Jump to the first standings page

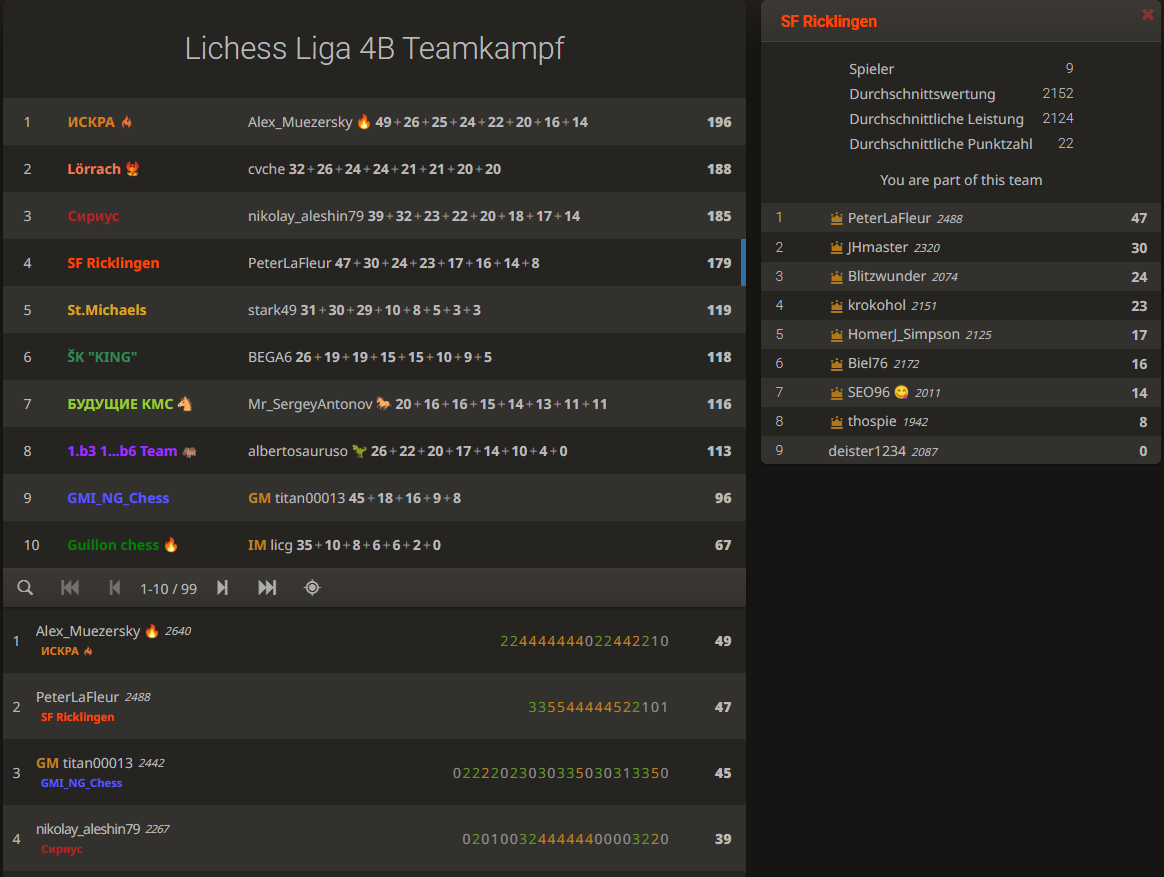click(70, 588)
